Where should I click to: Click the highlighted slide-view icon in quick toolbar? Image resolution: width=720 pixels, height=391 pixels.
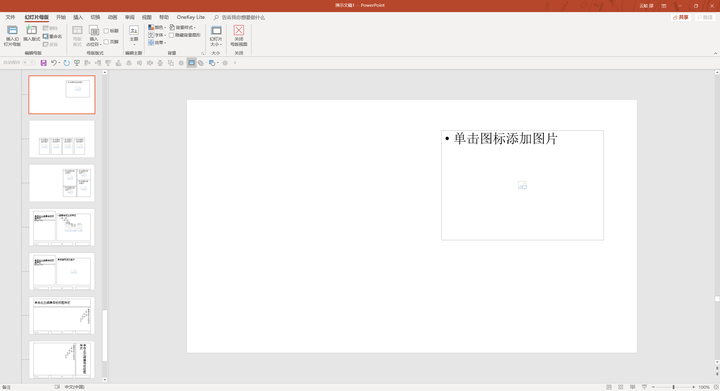pos(191,63)
